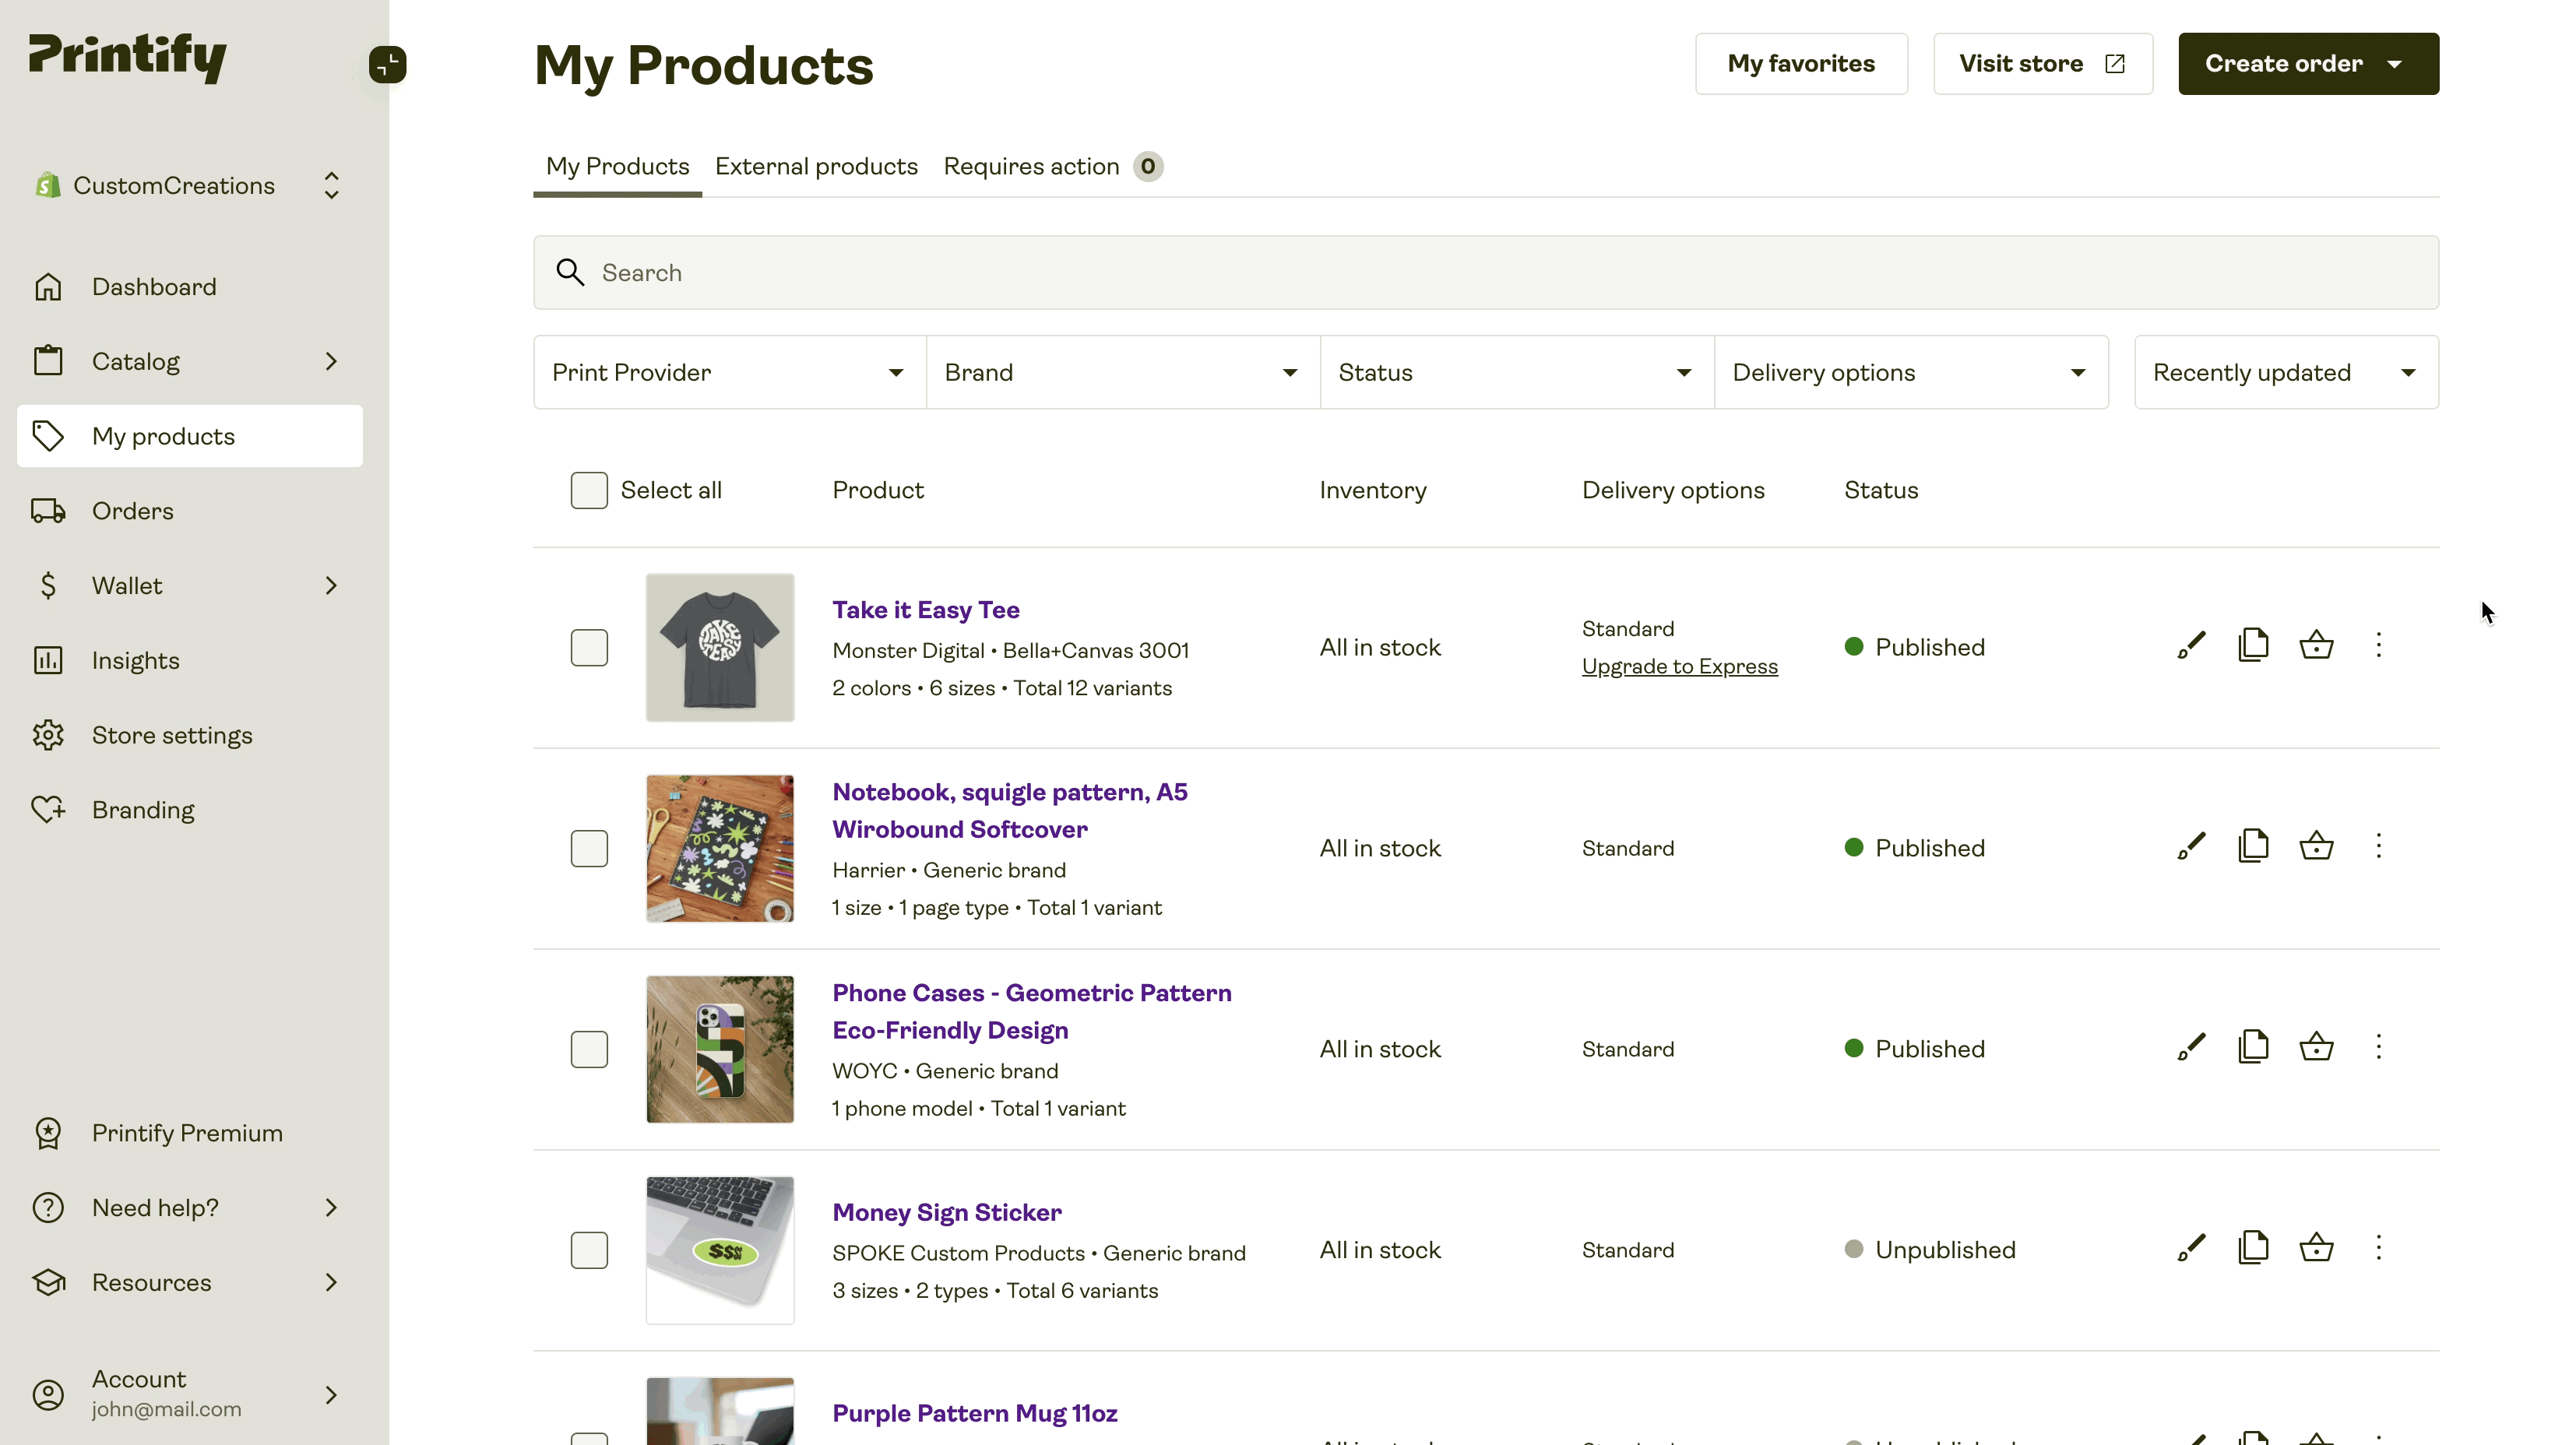Expand the Catalog submenu chevron

pos(331,361)
